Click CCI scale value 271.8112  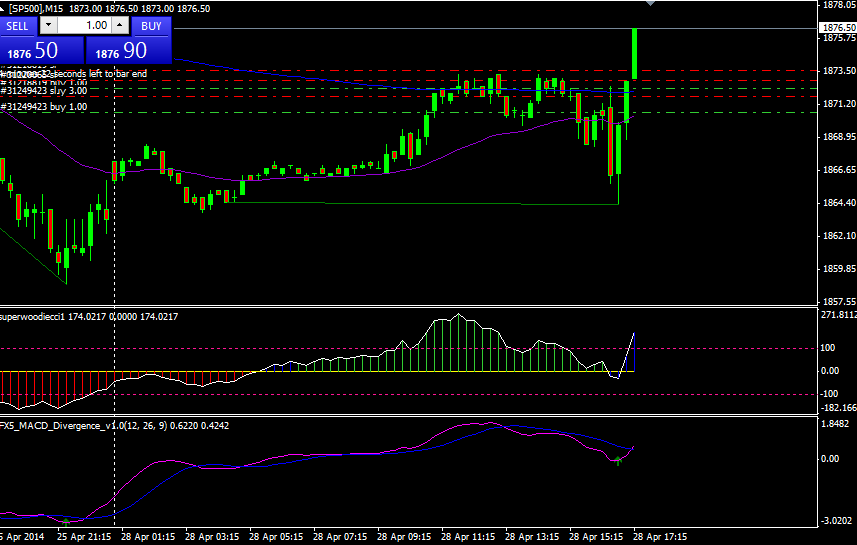pyautogui.click(x=838, y=314)
